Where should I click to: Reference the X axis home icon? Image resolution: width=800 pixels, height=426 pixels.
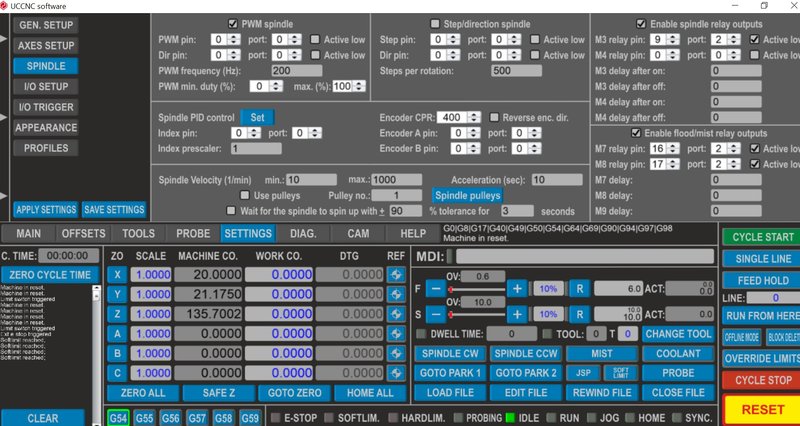(396, 275)
